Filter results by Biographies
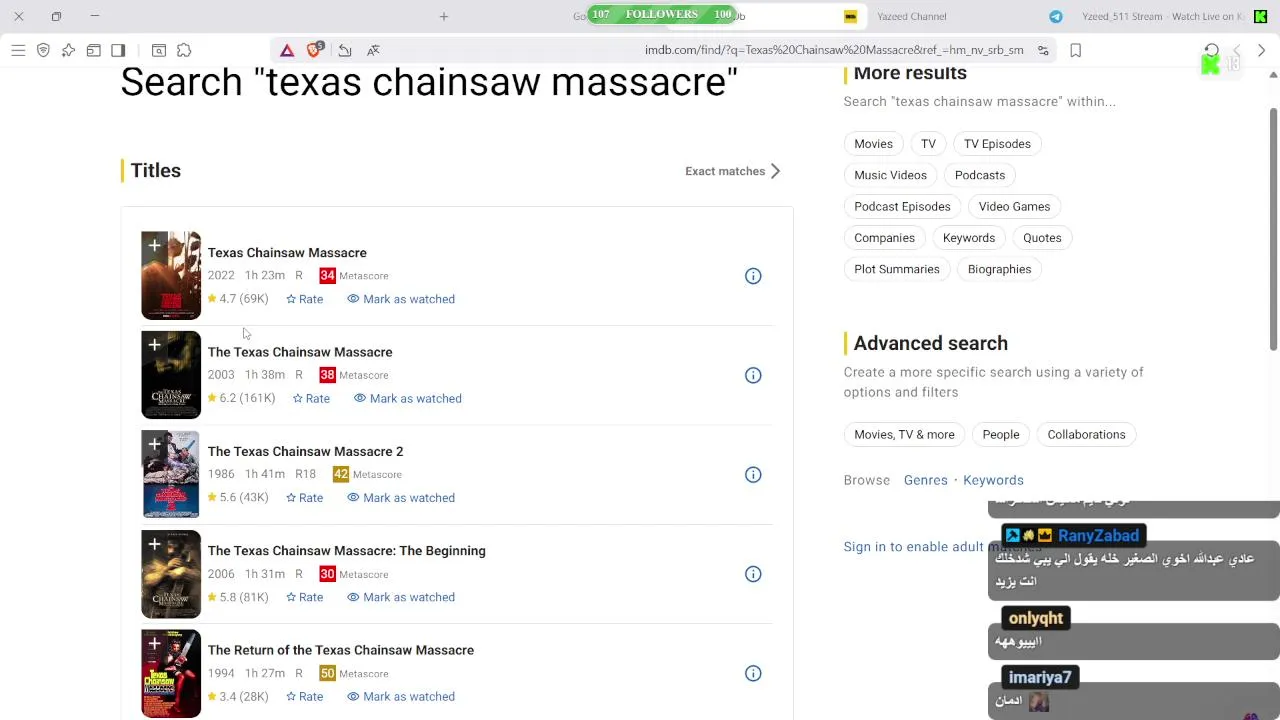Image resolution: width=1280 pixels, height=720 pixels. pyautogui.click(x=999, y=269)
